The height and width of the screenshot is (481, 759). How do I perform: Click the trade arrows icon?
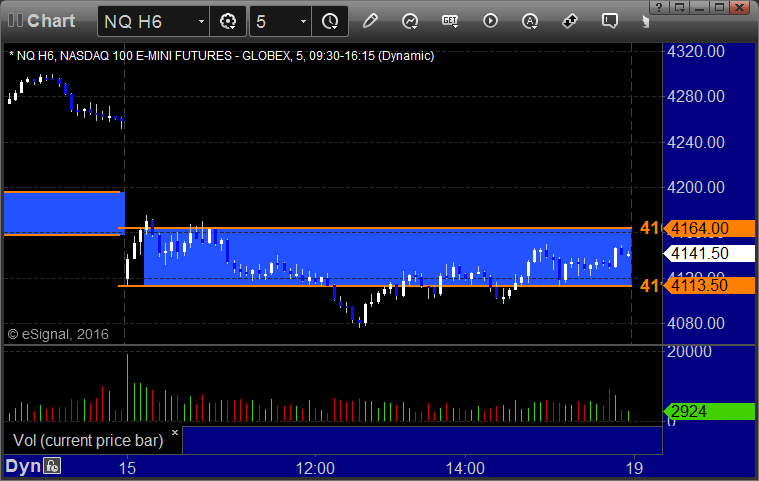[570, 21]
